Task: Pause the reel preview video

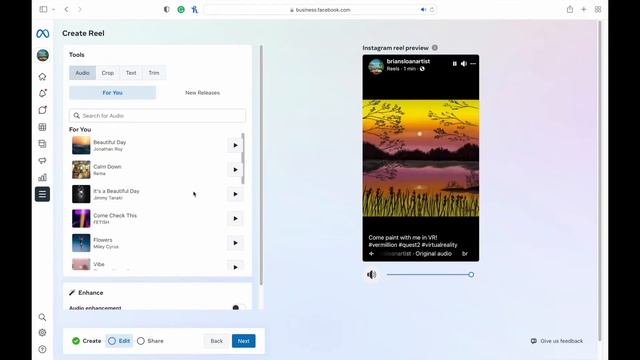Action: pos(454,64)
